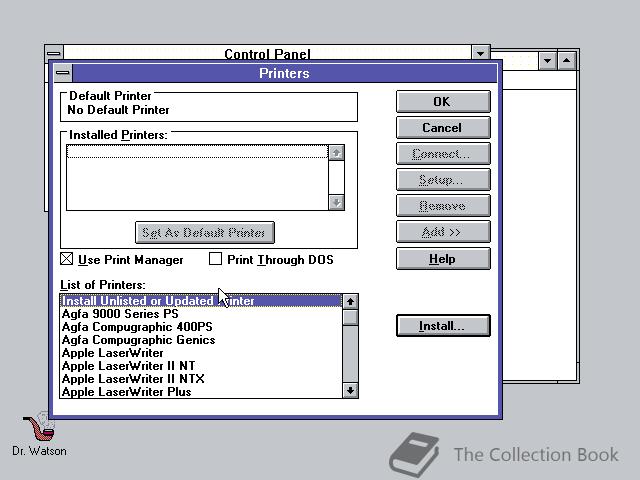
Task: Click the Setup... button
Action: pos(443,180)
